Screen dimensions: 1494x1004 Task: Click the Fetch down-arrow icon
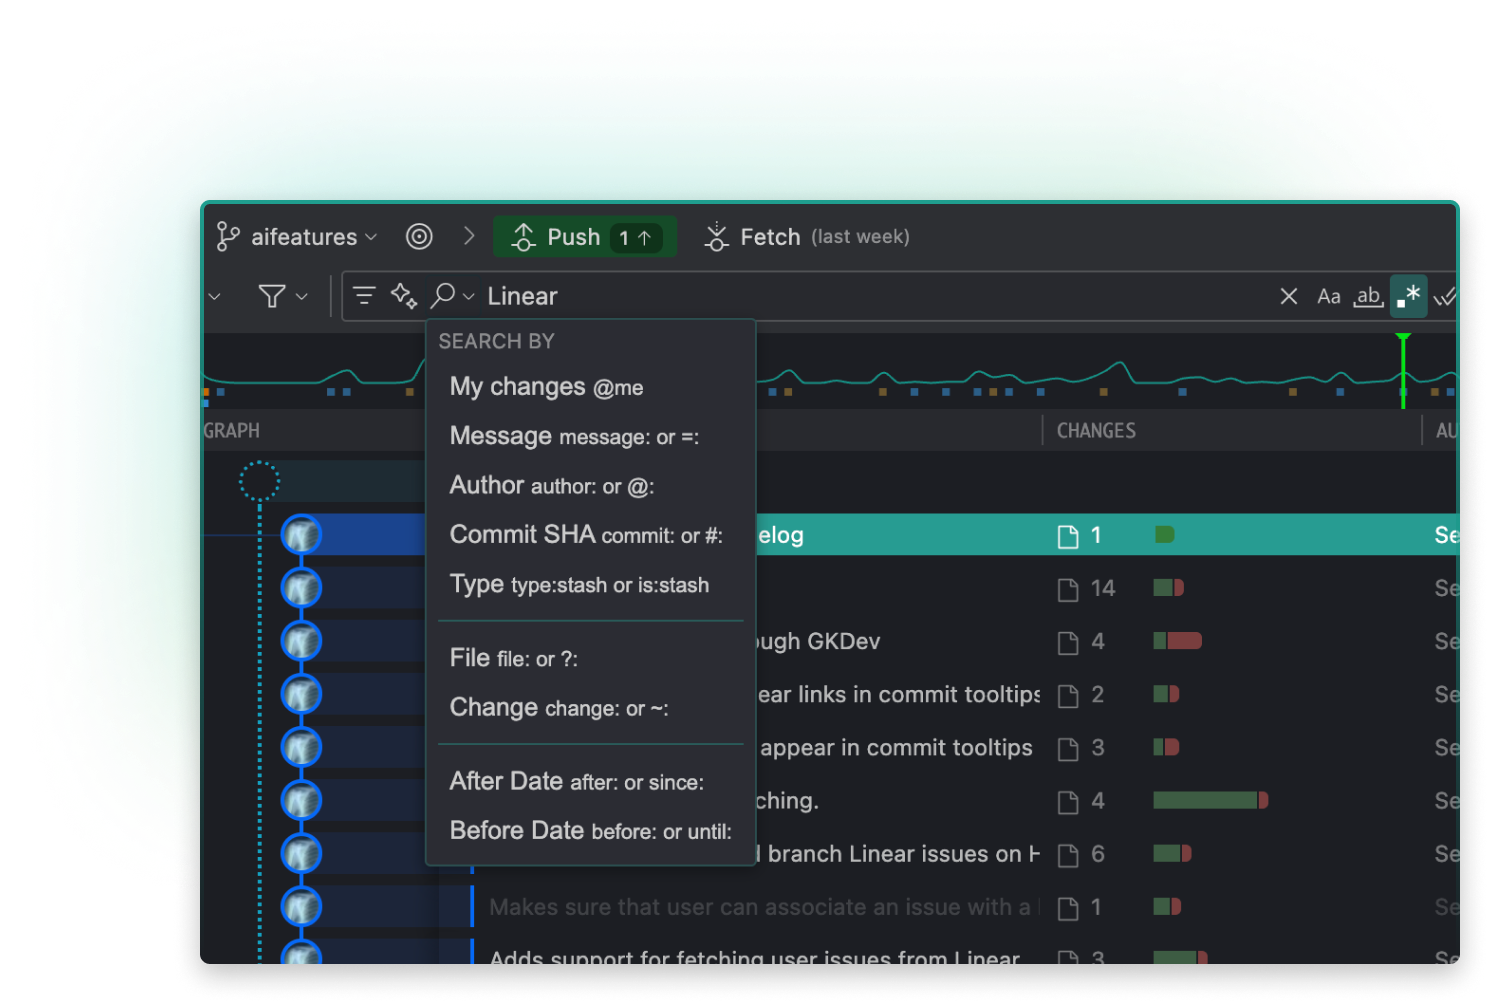(716, 236)
